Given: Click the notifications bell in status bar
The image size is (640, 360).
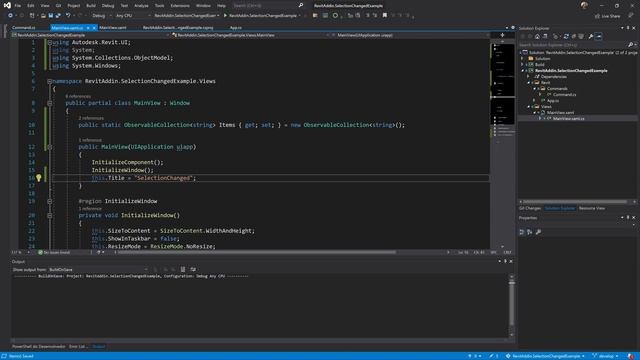Looking at the screenshot, I should pos(631,356).
